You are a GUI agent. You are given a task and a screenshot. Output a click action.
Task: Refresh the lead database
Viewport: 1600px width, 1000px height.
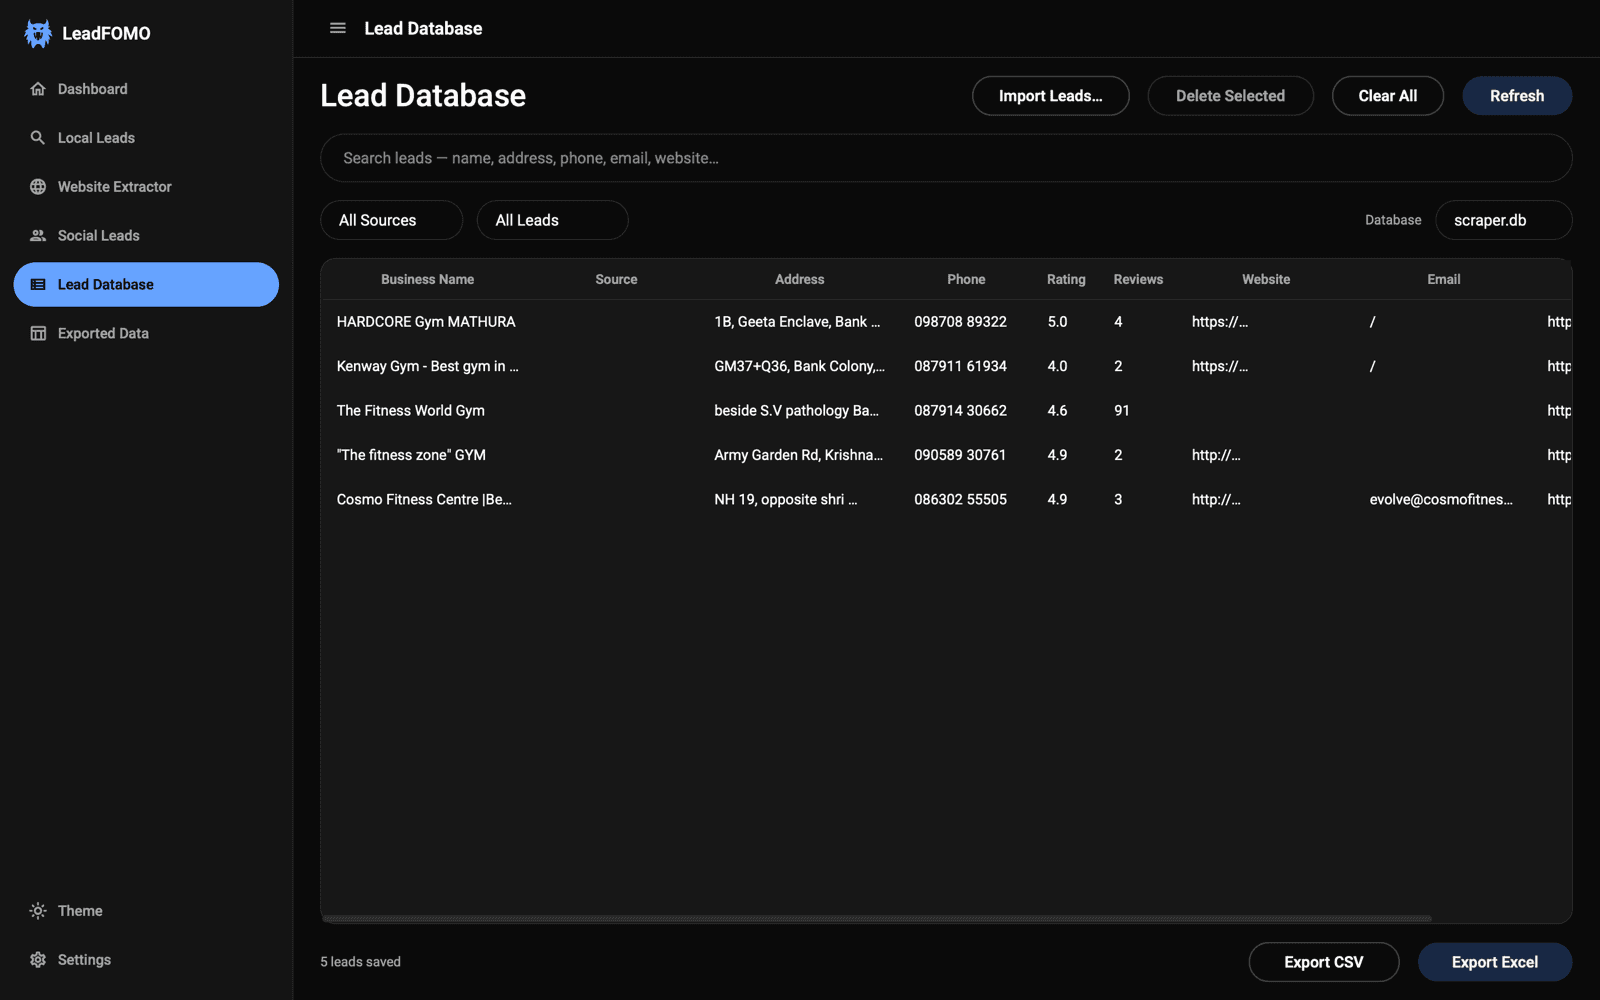1517,96
